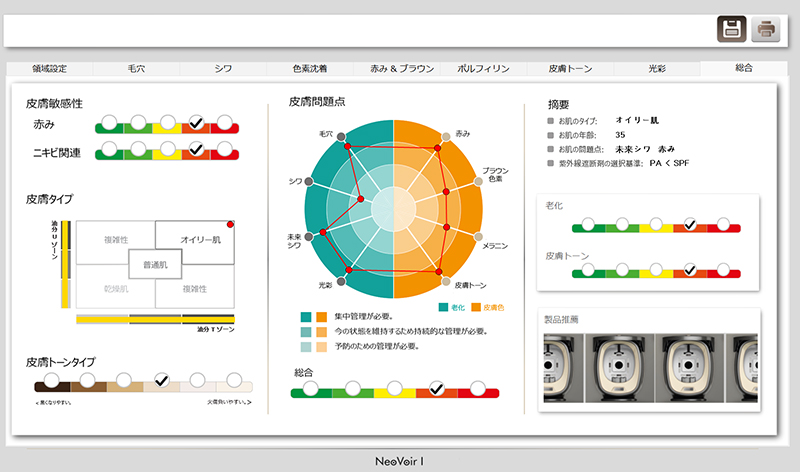This screenshot has height=472, width=800.
Task: Select the yellow circle on ニキビ関連 scale
Action: click(x=167, y=149)
